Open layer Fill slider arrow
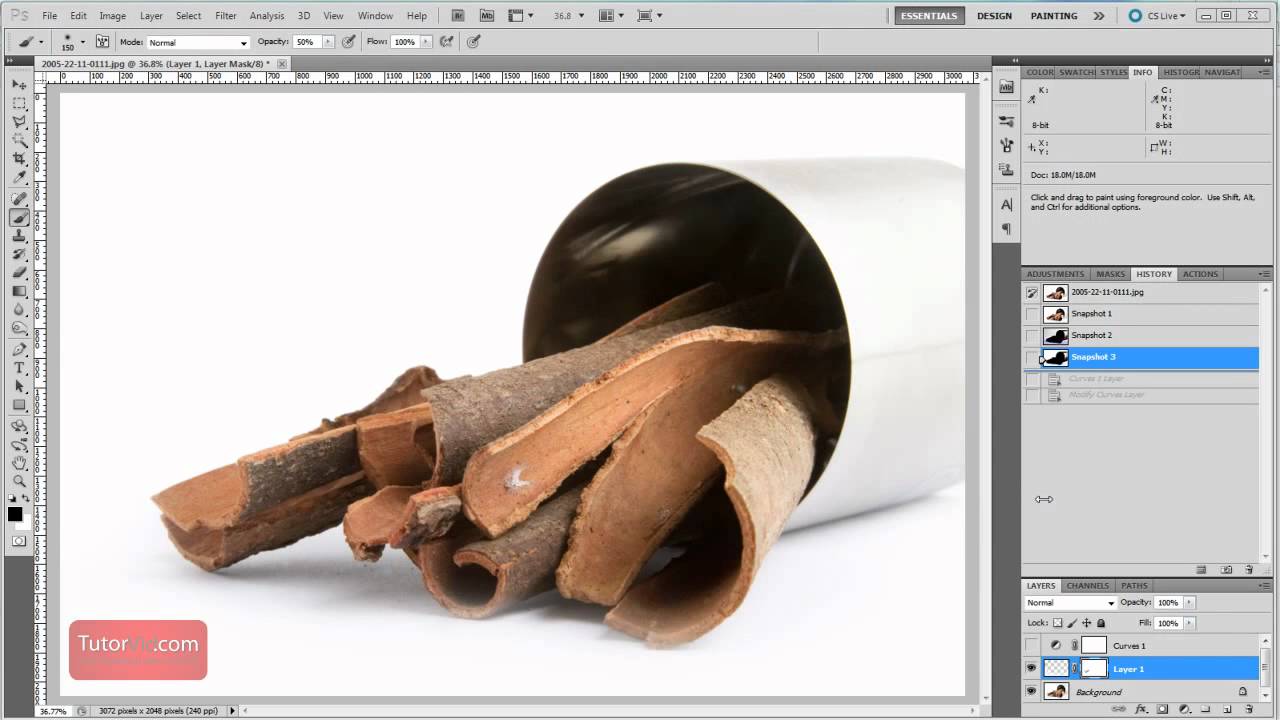Viewport: 1280px width, 720px height. pyautogui.click(x=1189, y=623)
